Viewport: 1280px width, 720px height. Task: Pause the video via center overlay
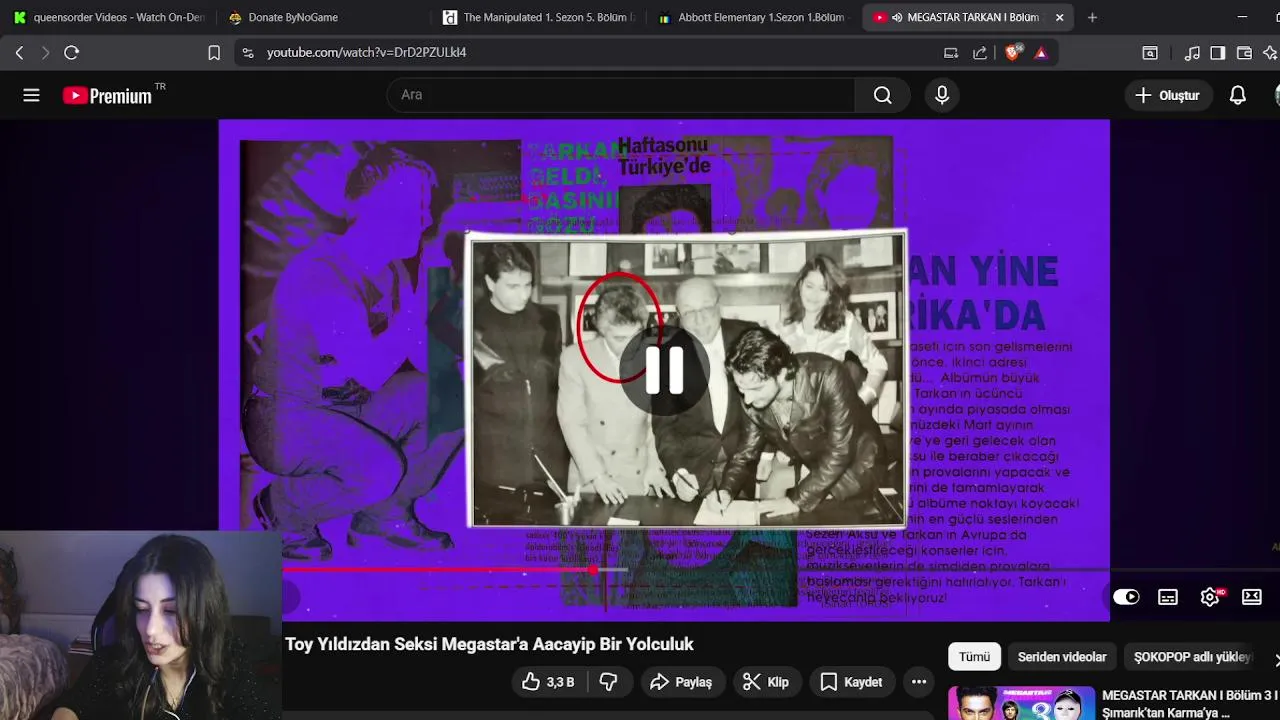(664, 369)
